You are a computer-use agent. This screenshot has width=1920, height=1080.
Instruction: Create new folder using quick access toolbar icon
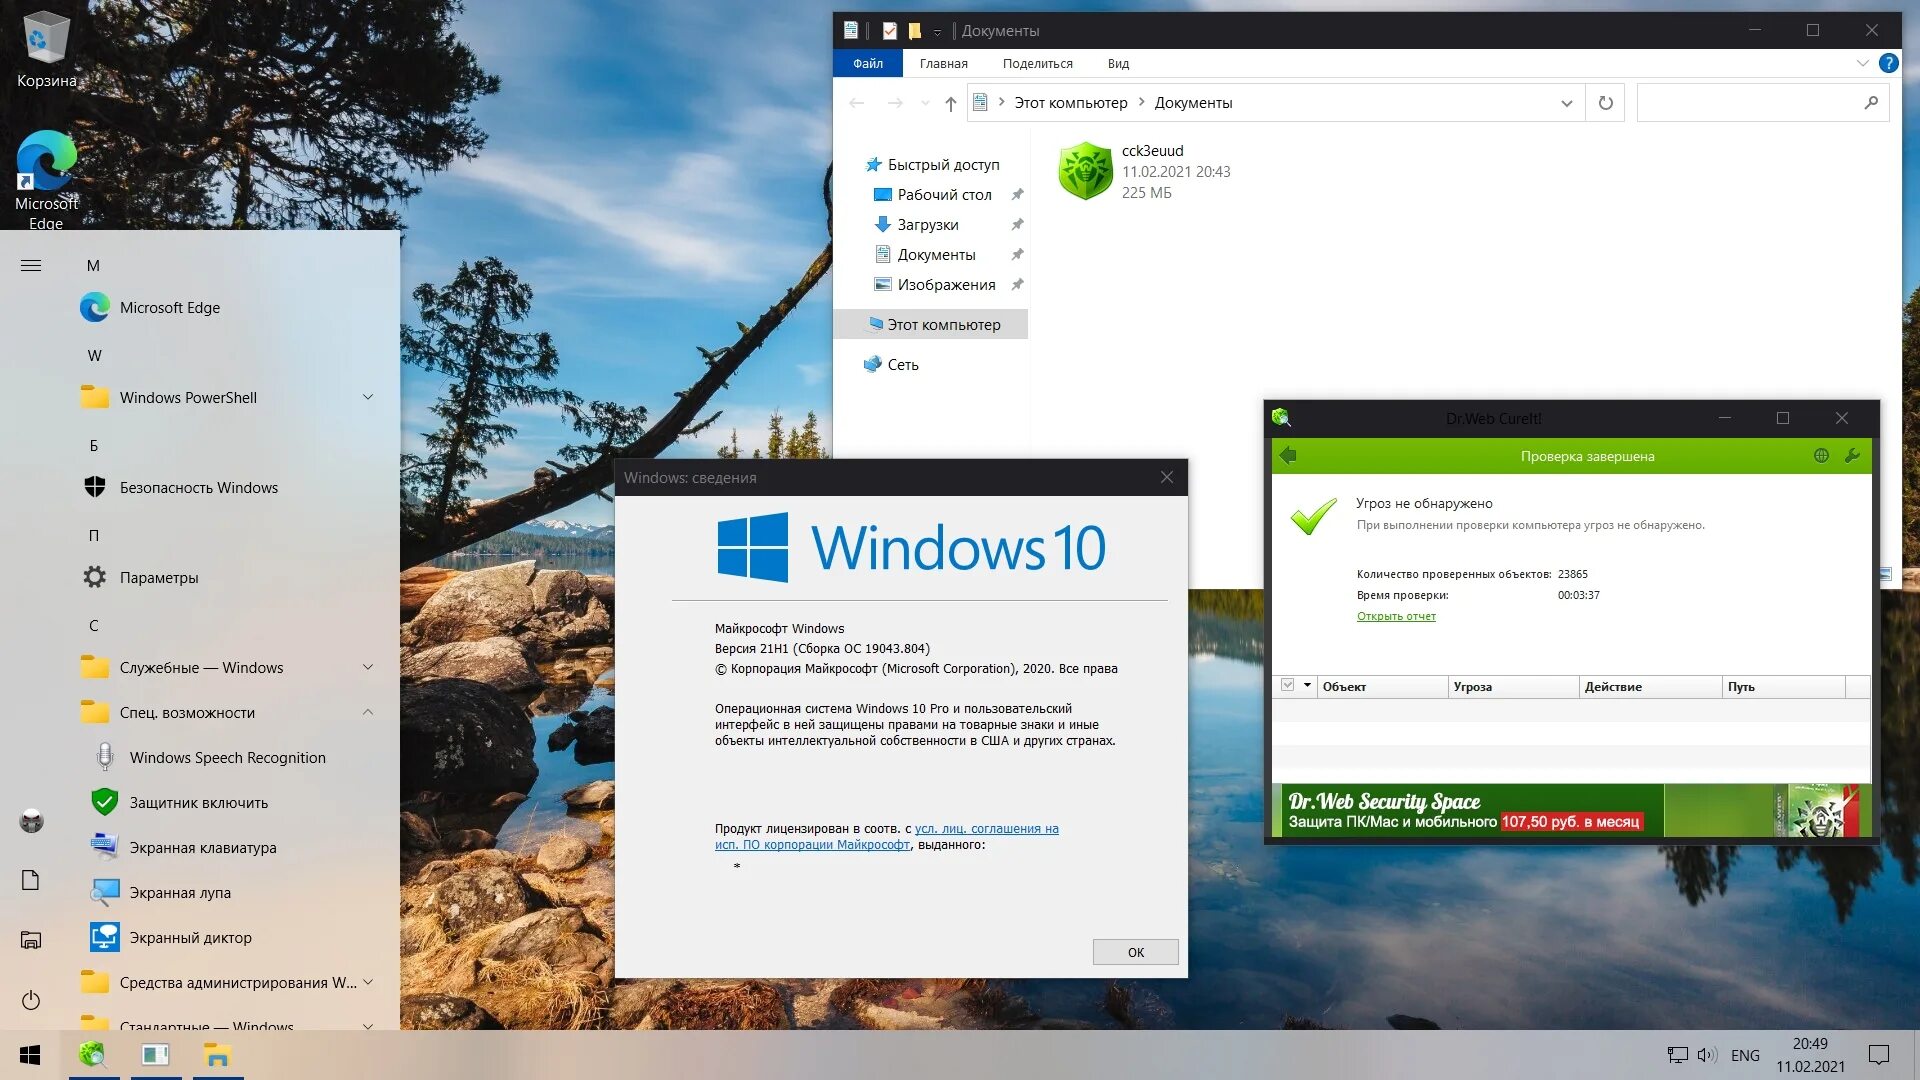coord(913,30)
